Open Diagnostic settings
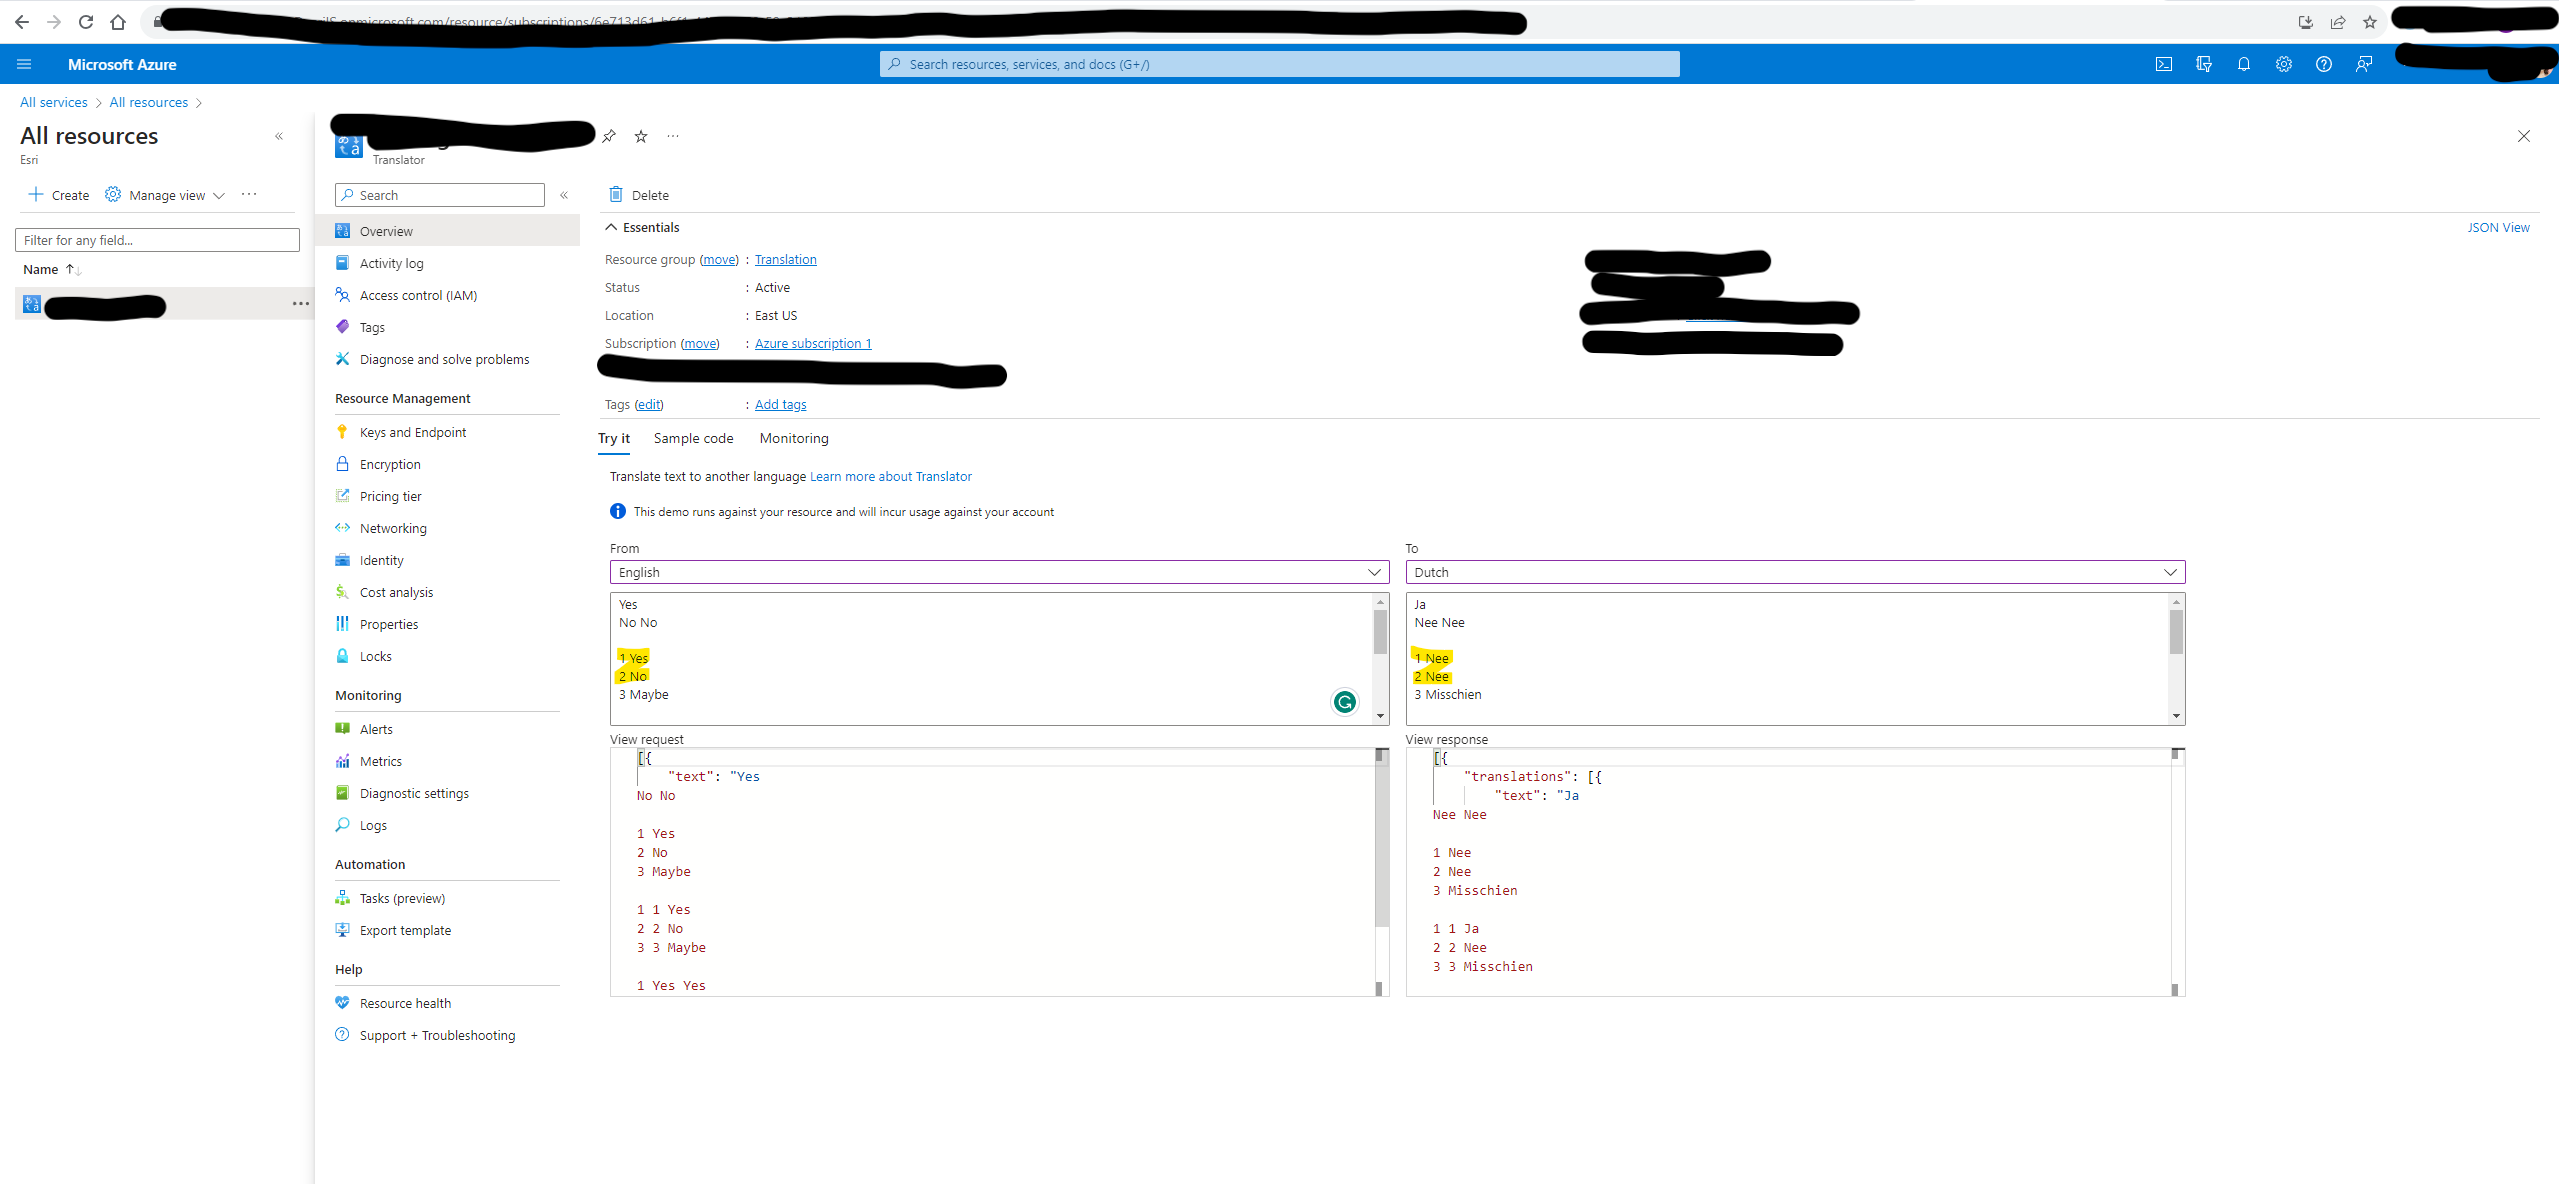This screenshot has width=2559, height=1184. coord(414,793)
